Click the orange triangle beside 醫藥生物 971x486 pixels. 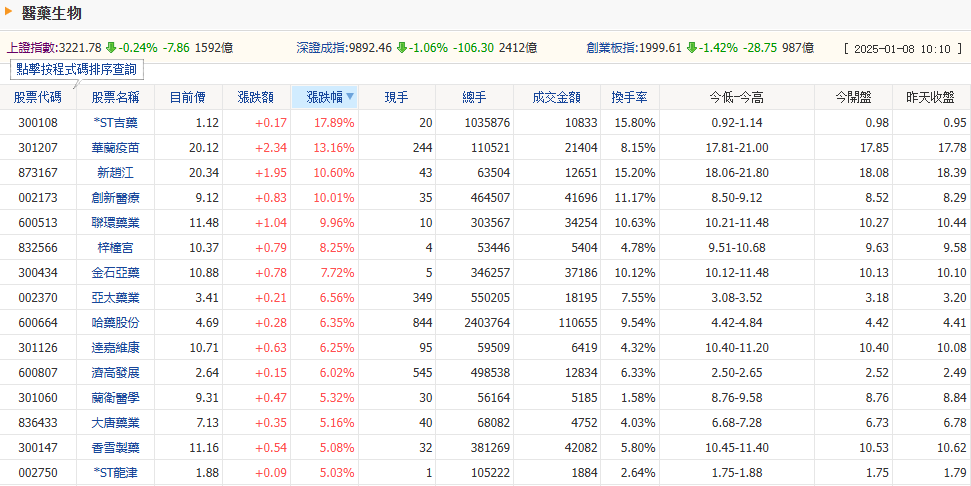pos(9,12)
